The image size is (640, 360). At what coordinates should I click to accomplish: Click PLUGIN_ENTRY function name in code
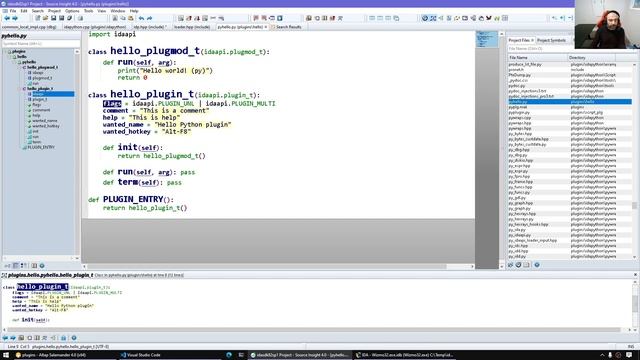pos(133,199)
